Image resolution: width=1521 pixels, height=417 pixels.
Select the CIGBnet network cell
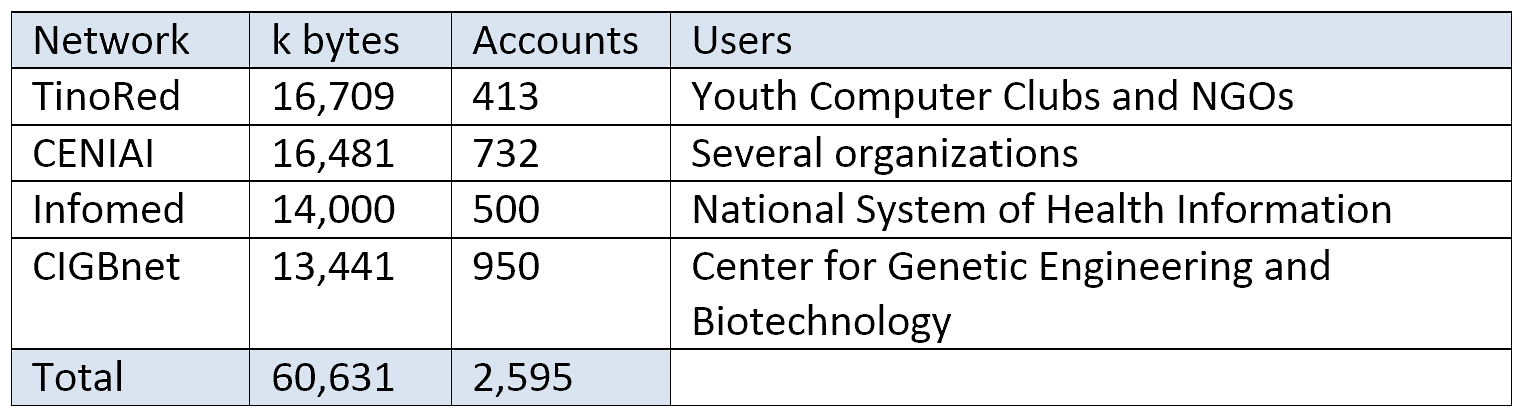[130, 293]
